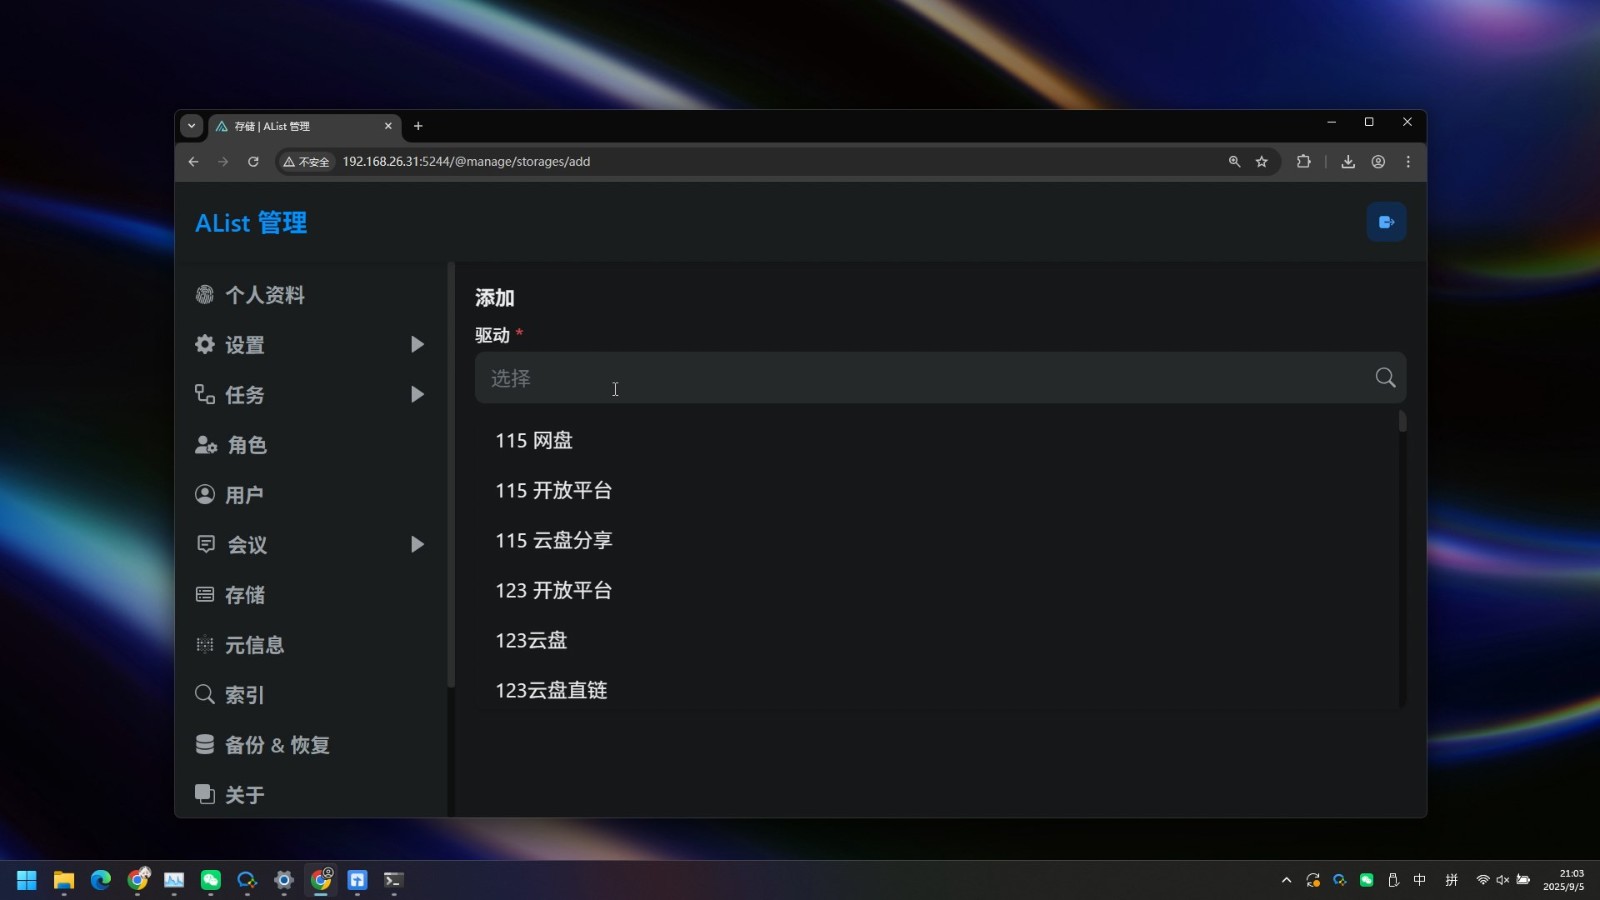Select 115 网盘 driver option
The image size is (1600, 900).
click(534, 441)
